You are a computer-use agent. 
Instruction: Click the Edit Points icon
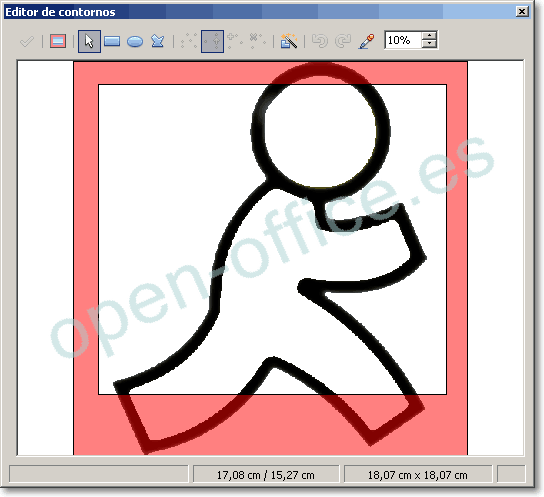point(189,41)
